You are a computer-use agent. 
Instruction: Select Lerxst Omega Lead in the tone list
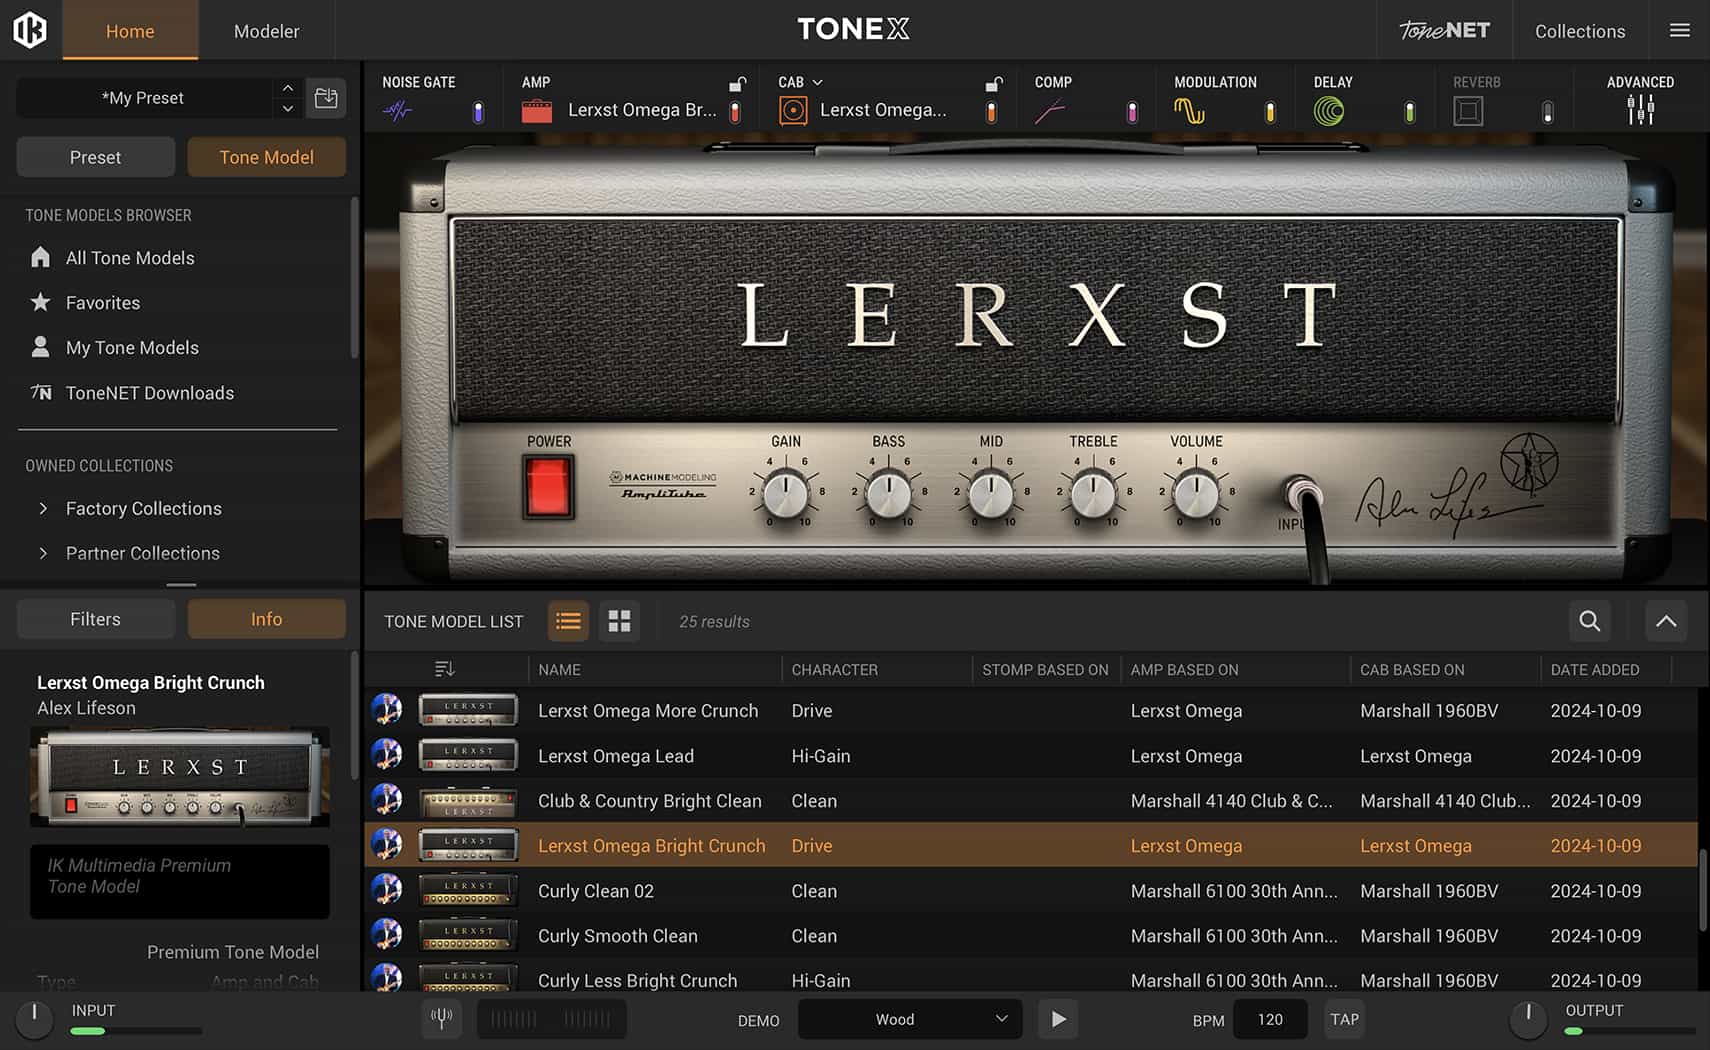(x=616, y=756)
